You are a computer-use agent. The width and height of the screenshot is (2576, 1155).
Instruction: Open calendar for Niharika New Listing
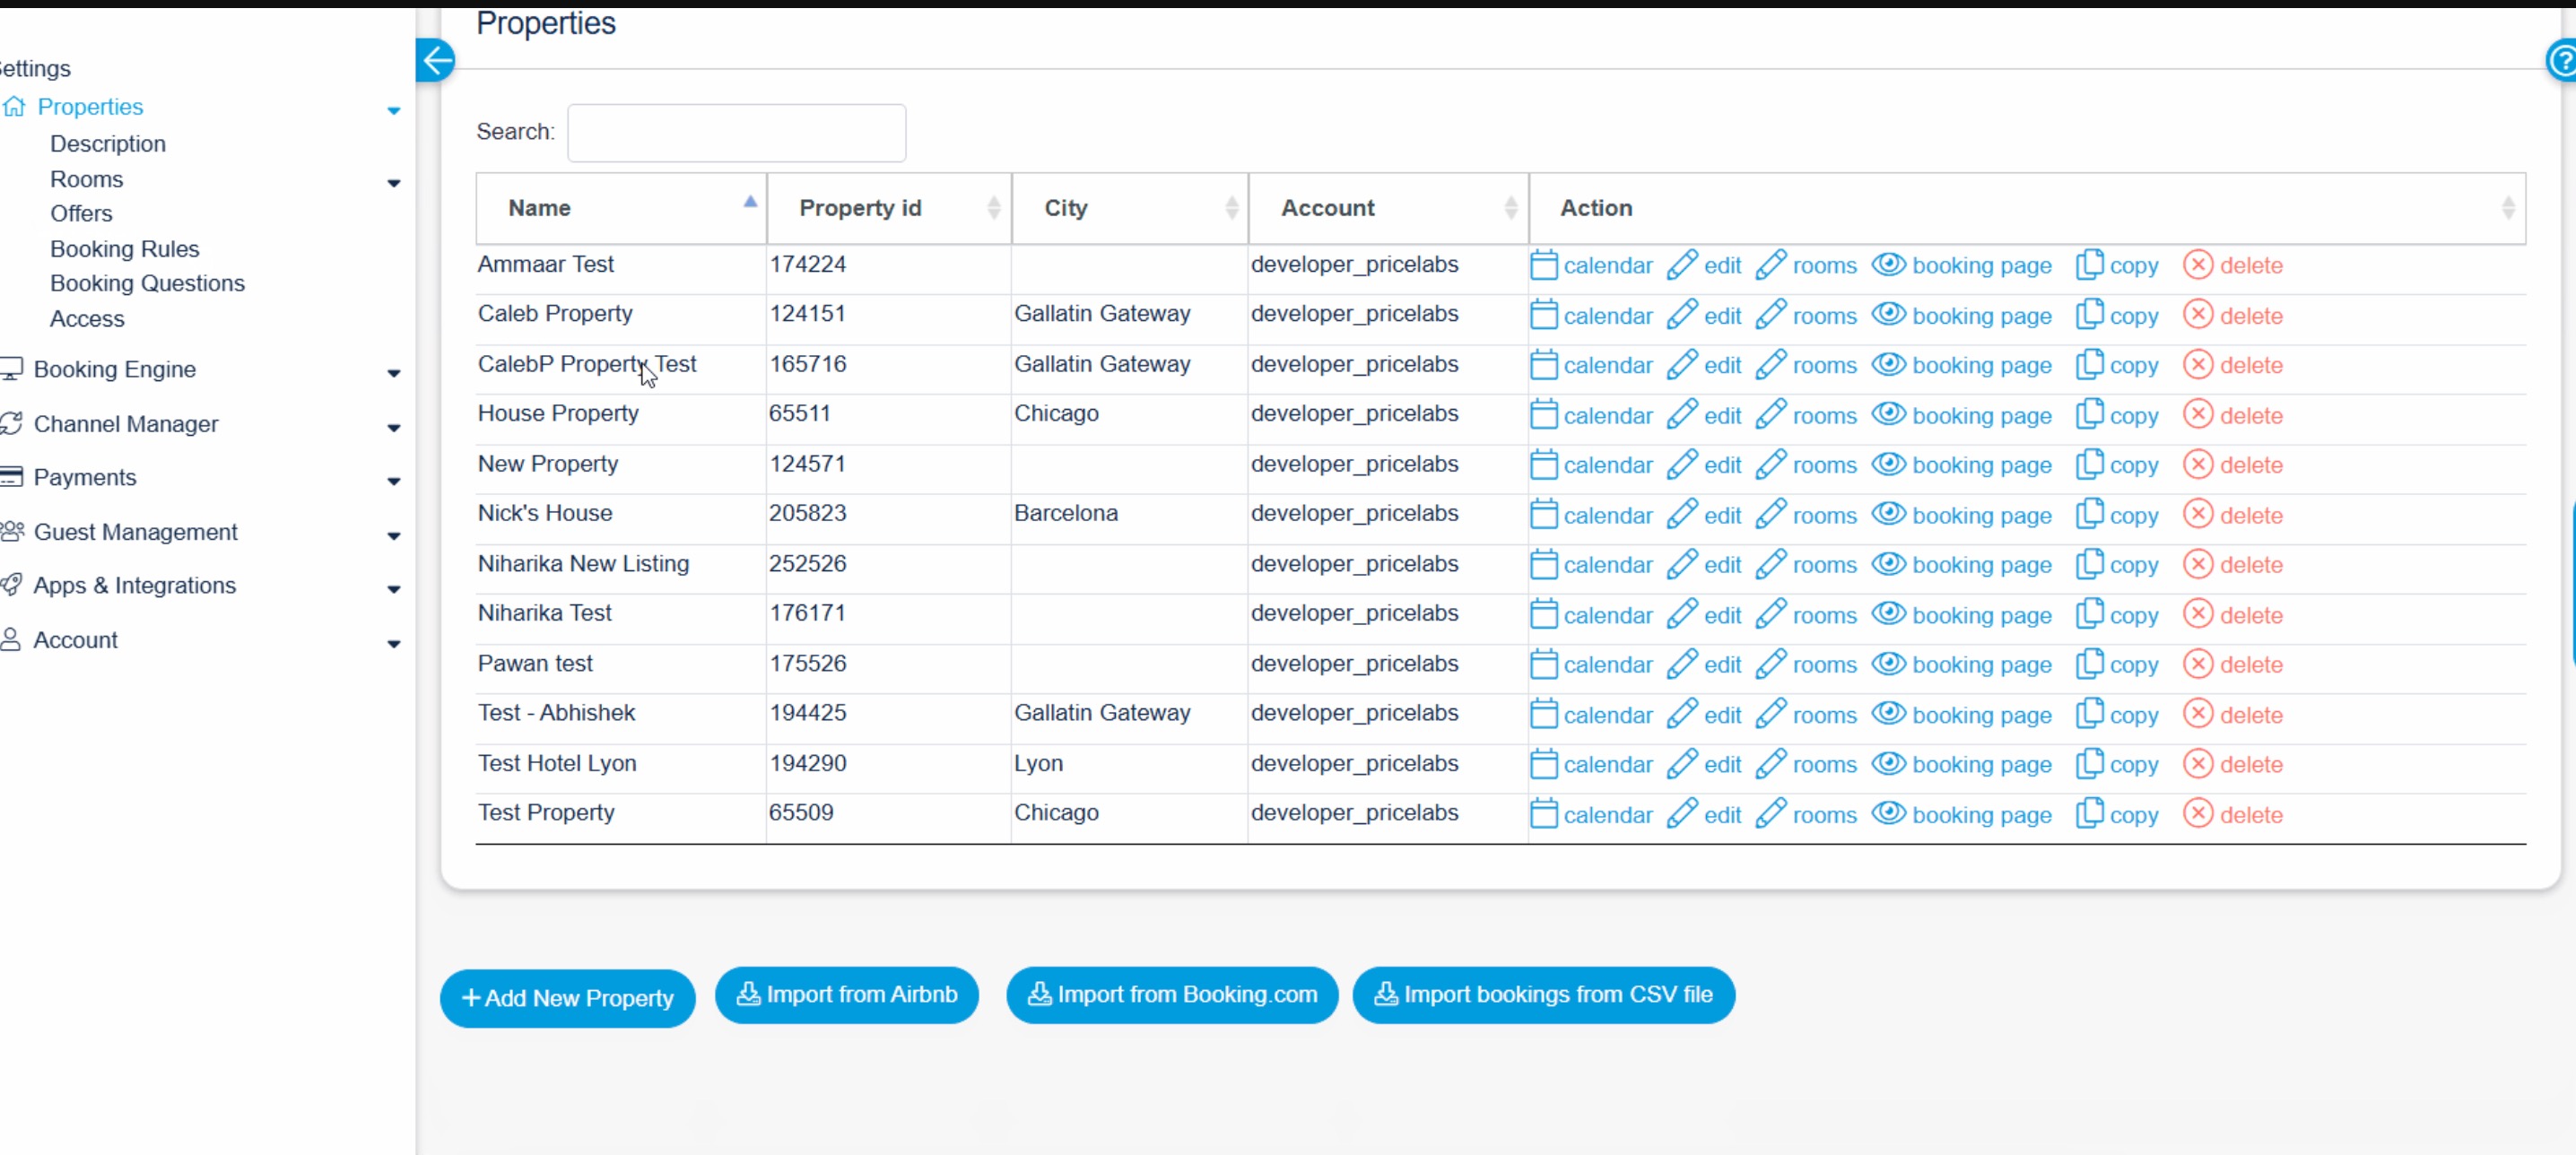pyautogui.click(x=1591, y=565)
